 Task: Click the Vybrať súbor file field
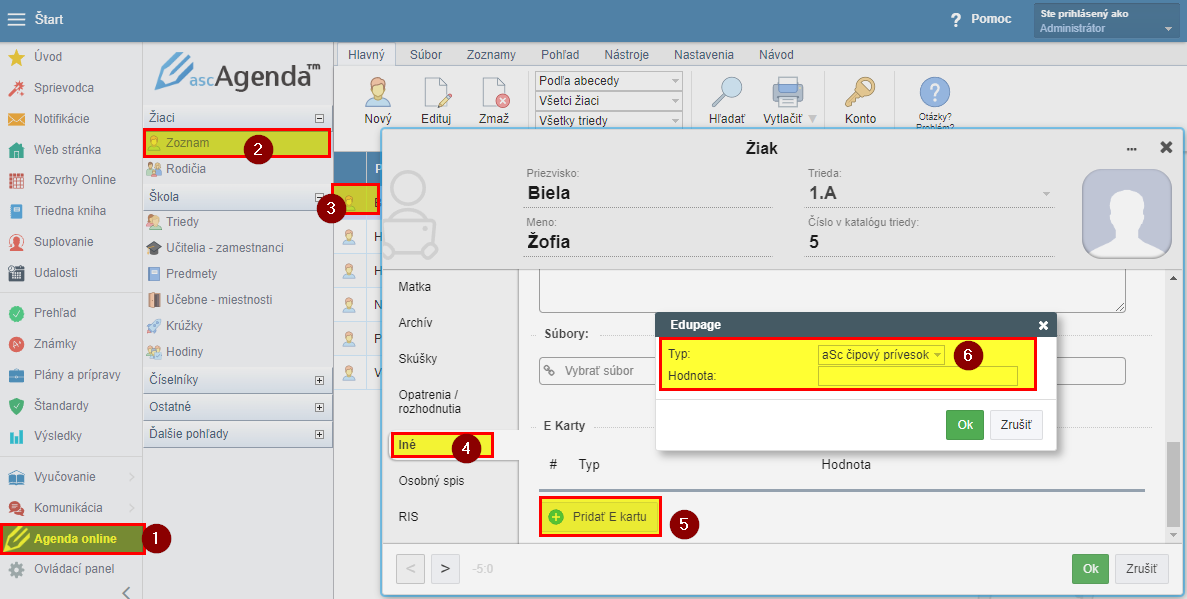click(832, 371)
